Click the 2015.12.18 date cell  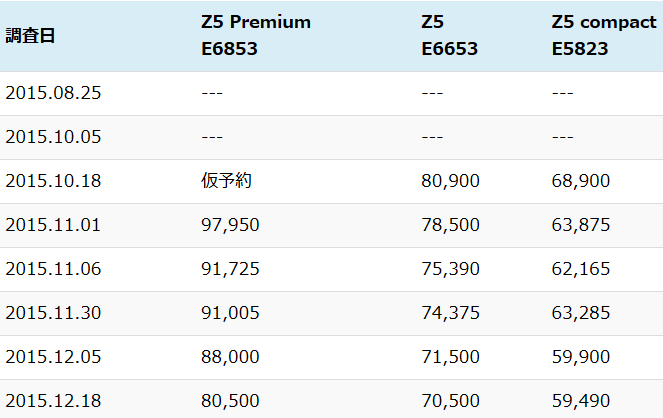[x=53, y=401]
